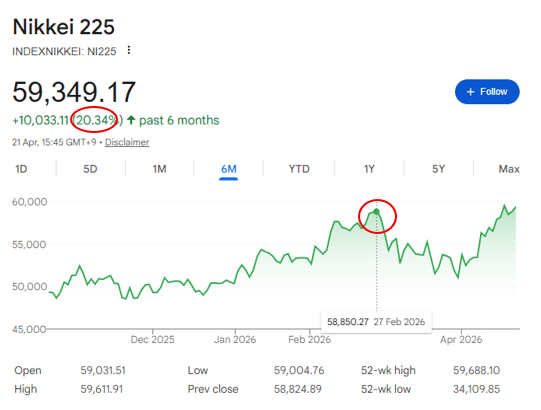Click the Apr 2026 axis label

tap(461, 340)
